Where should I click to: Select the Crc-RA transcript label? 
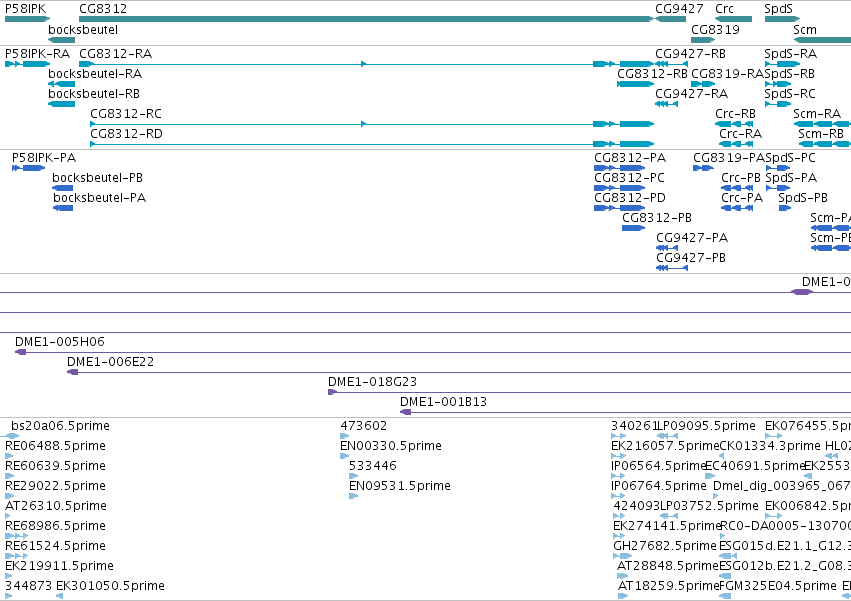coord(741,134)
